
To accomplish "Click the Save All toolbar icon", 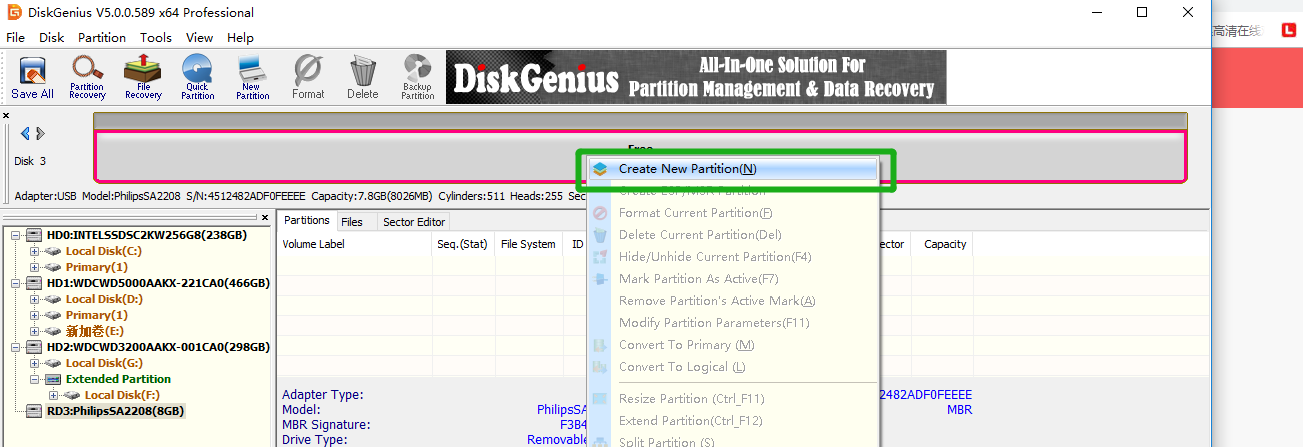I will pos(32,77).
